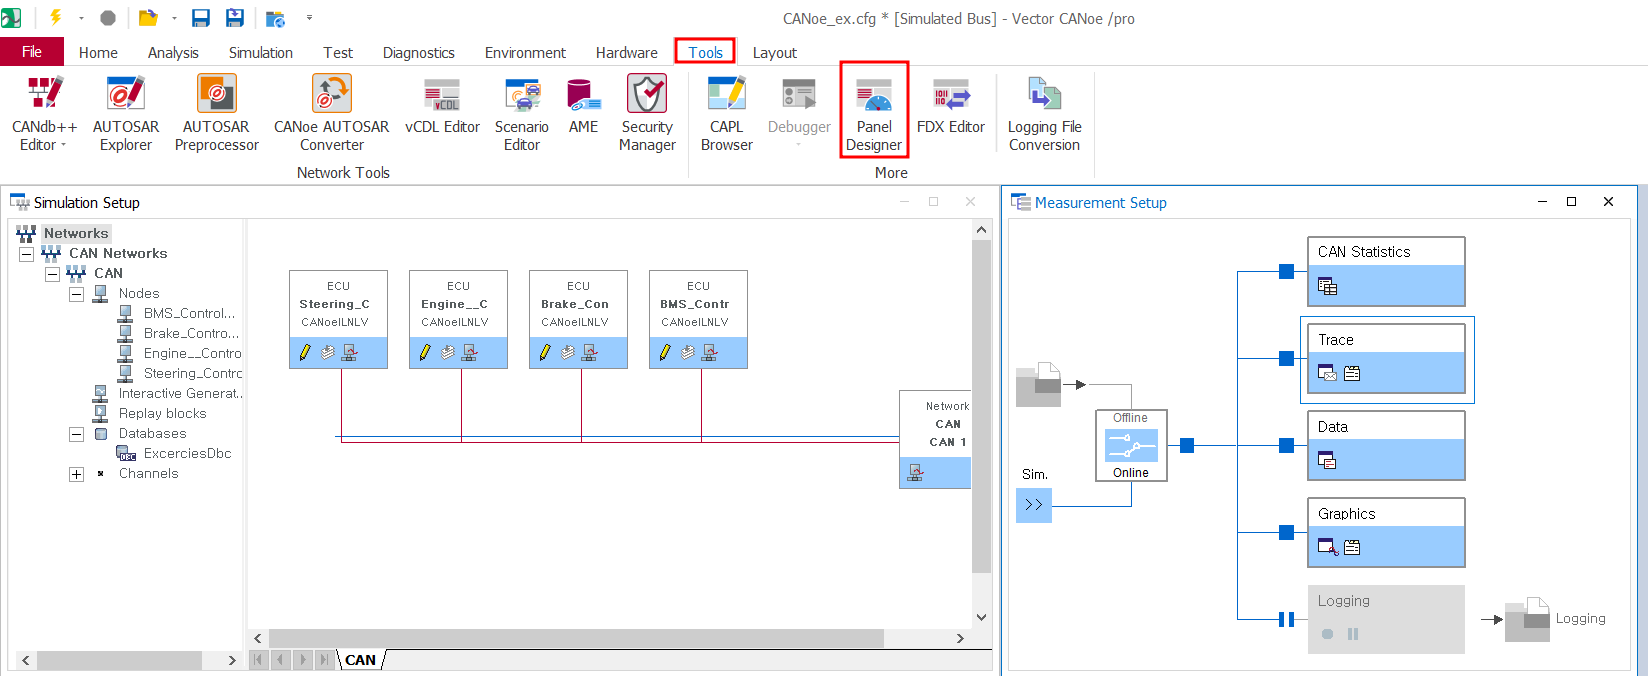Open Logging File Conversion tool
The image size is (1648, 676).
1044,113
